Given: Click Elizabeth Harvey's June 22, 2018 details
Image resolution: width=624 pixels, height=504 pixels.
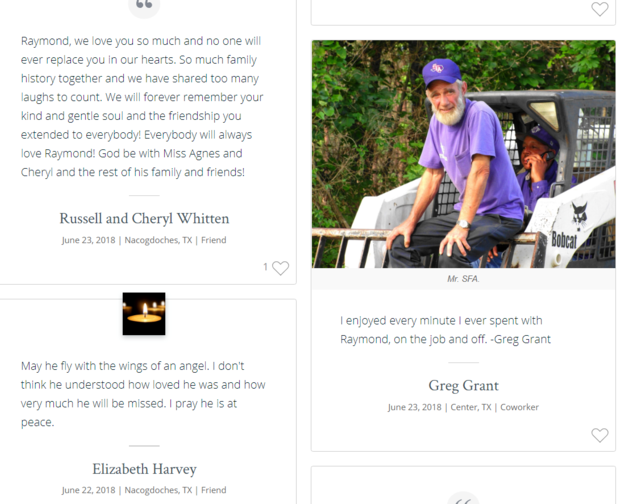Looking at the screenshot, I should point(144,490).
